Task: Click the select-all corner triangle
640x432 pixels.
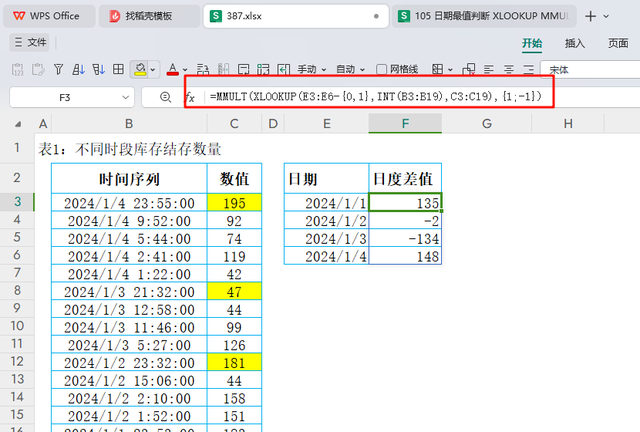Action: click(x=18, y=124)
